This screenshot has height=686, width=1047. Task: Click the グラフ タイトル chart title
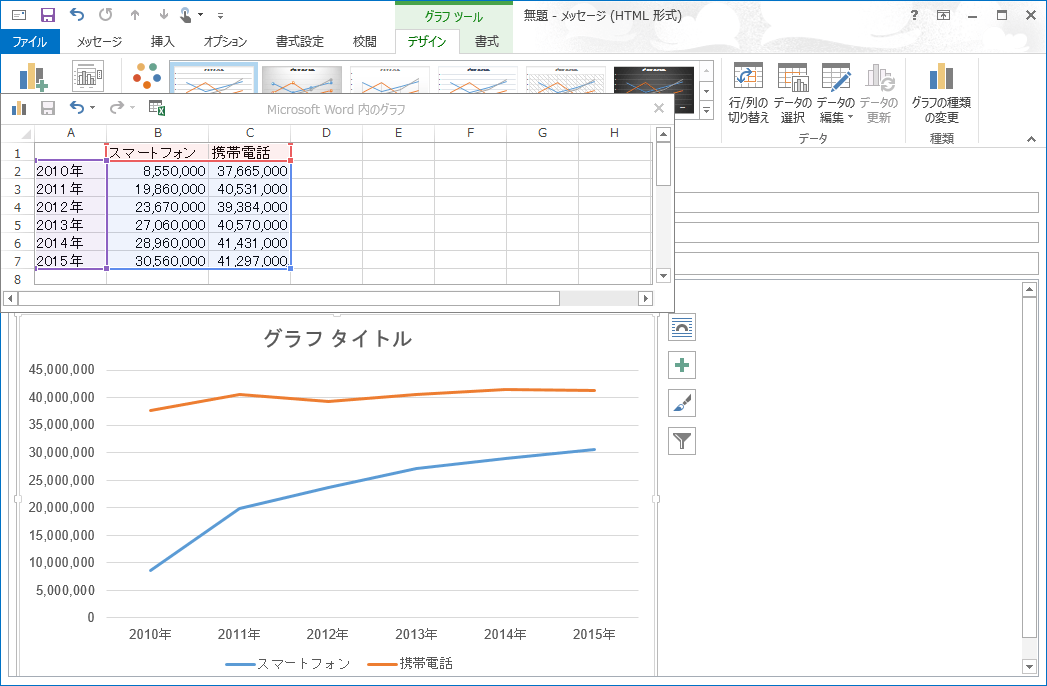click(x=337, y=339)
